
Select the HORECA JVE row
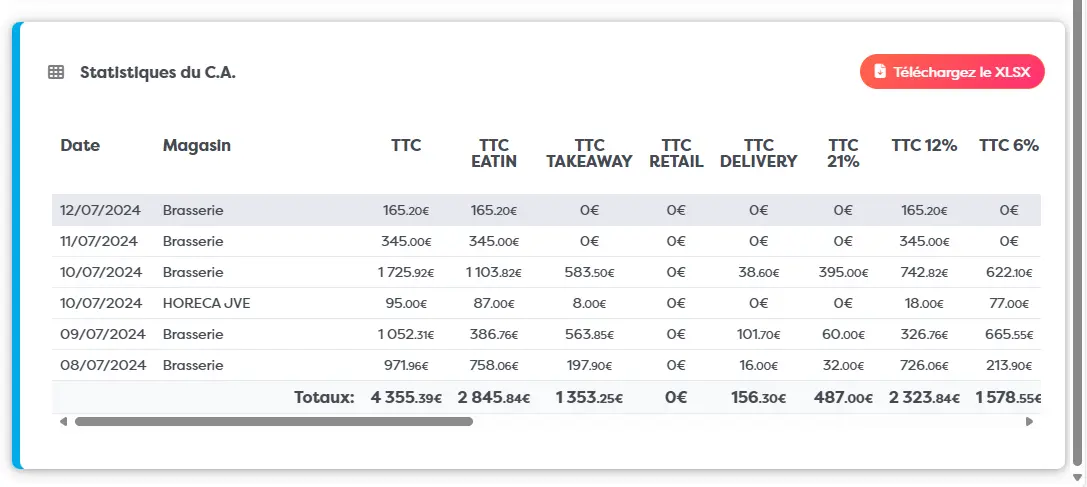546,303
